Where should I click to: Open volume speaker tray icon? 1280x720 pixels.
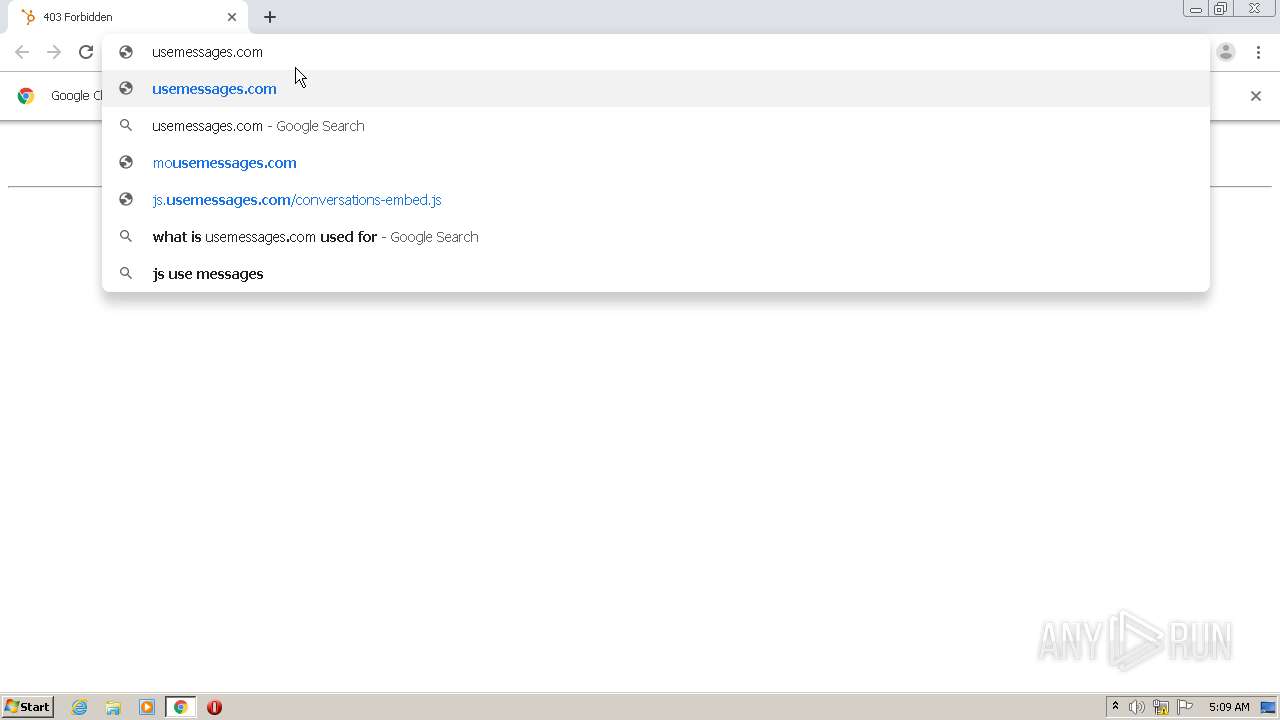[1137, 707]
